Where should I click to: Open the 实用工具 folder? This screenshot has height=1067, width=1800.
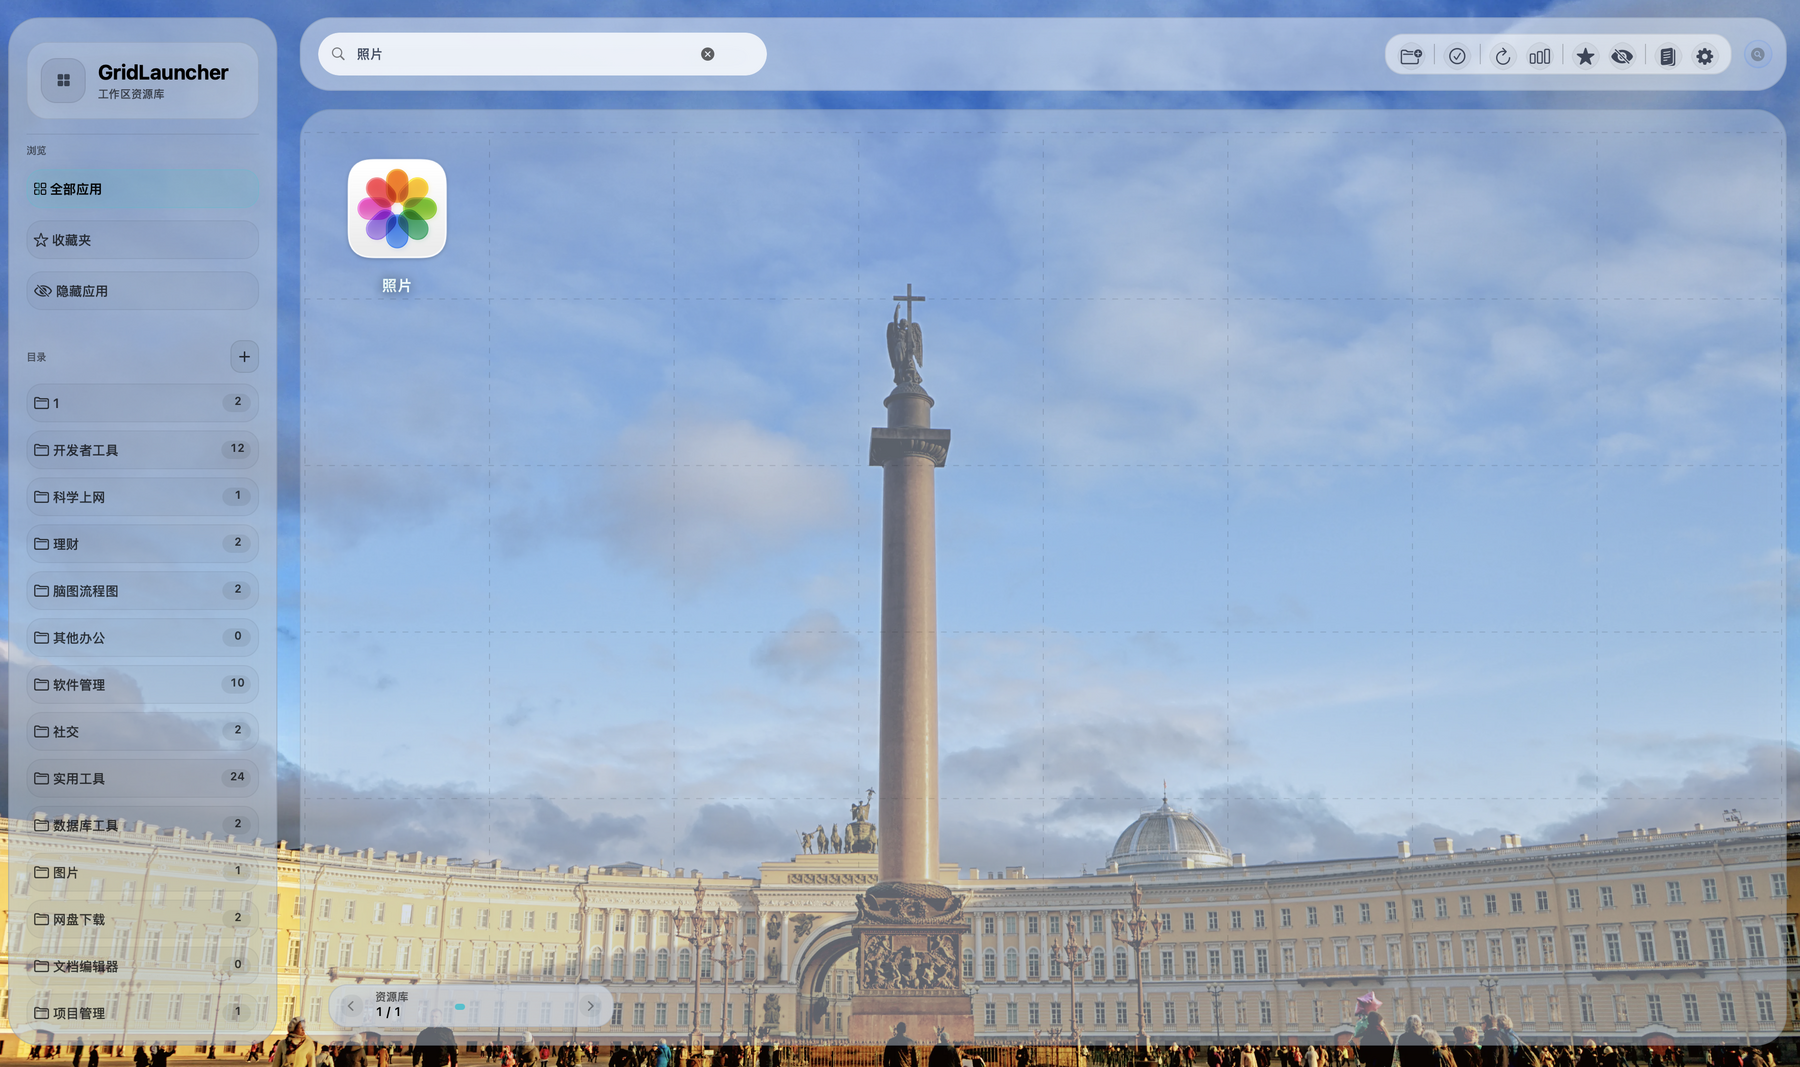click(x=142, y=778)
